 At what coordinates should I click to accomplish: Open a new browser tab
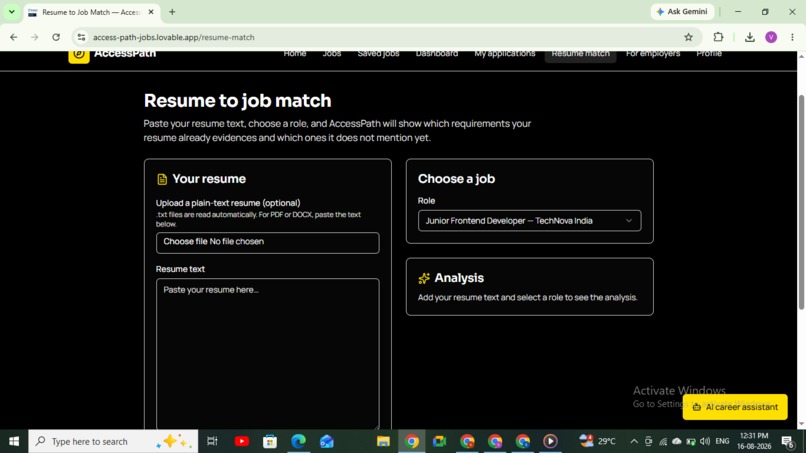[x=172, y=12]
